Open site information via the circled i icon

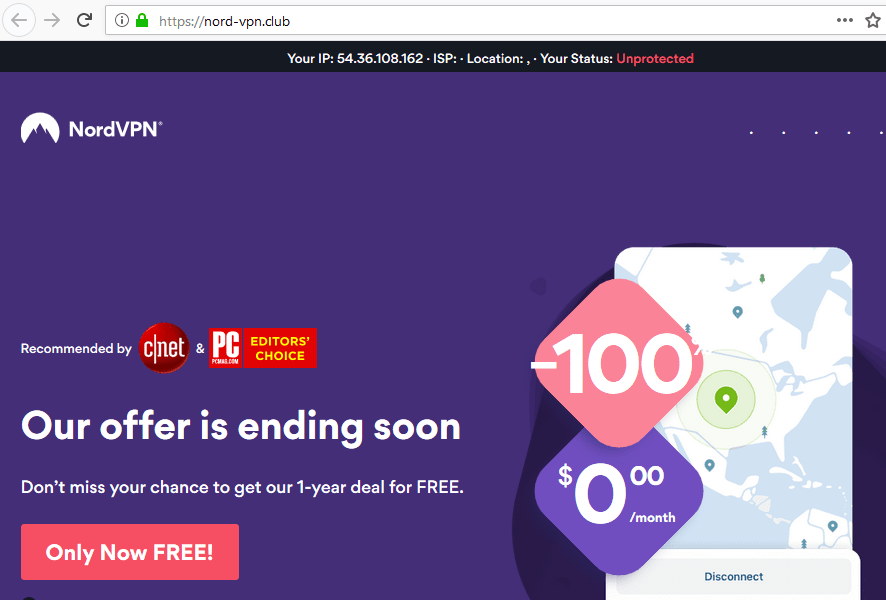(121, 20)
